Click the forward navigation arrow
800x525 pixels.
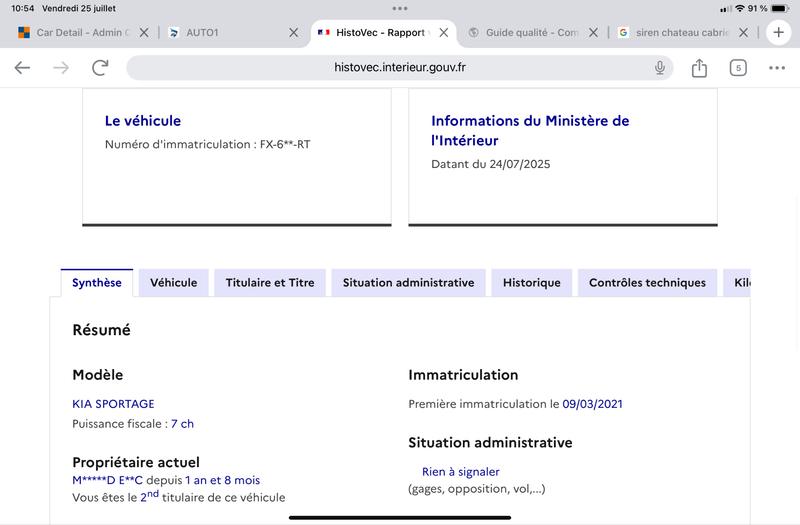[x=61, y=67]
